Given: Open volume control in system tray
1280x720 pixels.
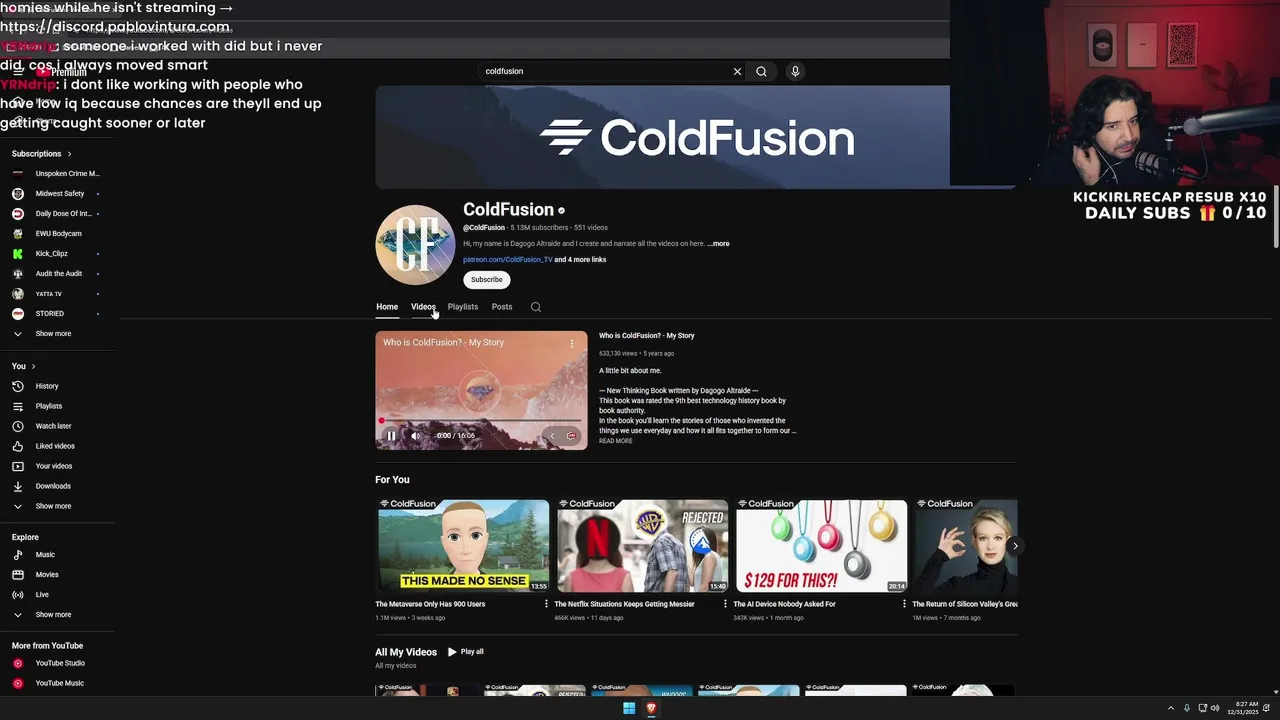Looking at the screenshot, I should click(1215, 708).
